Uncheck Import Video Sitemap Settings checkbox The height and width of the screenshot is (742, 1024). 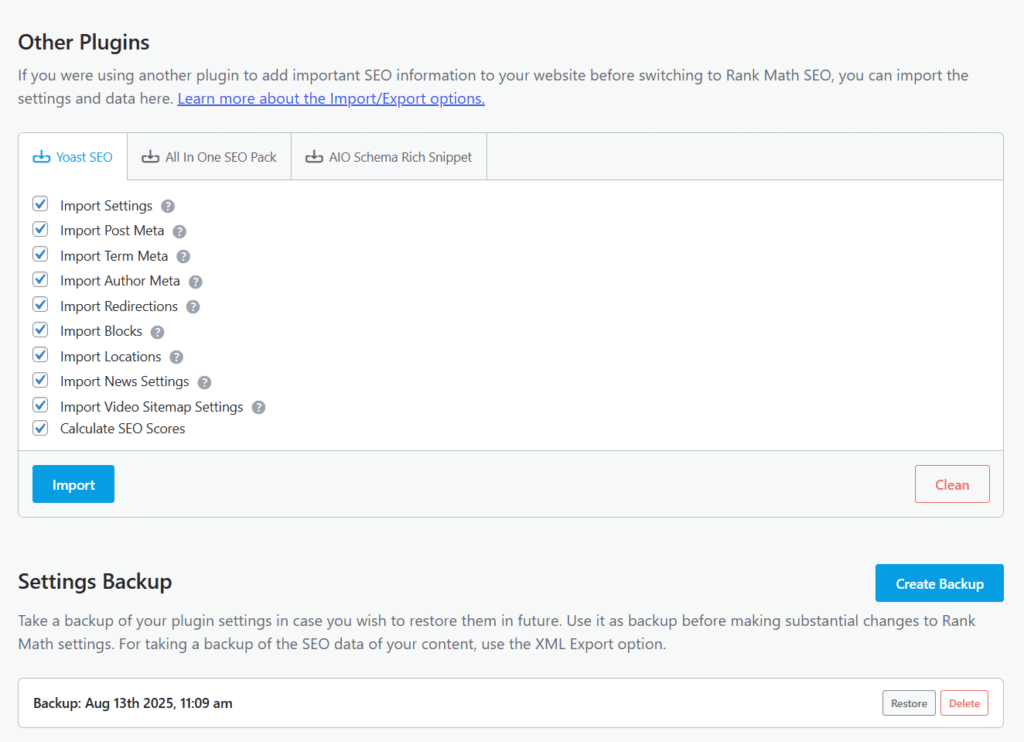coord(40,406)
